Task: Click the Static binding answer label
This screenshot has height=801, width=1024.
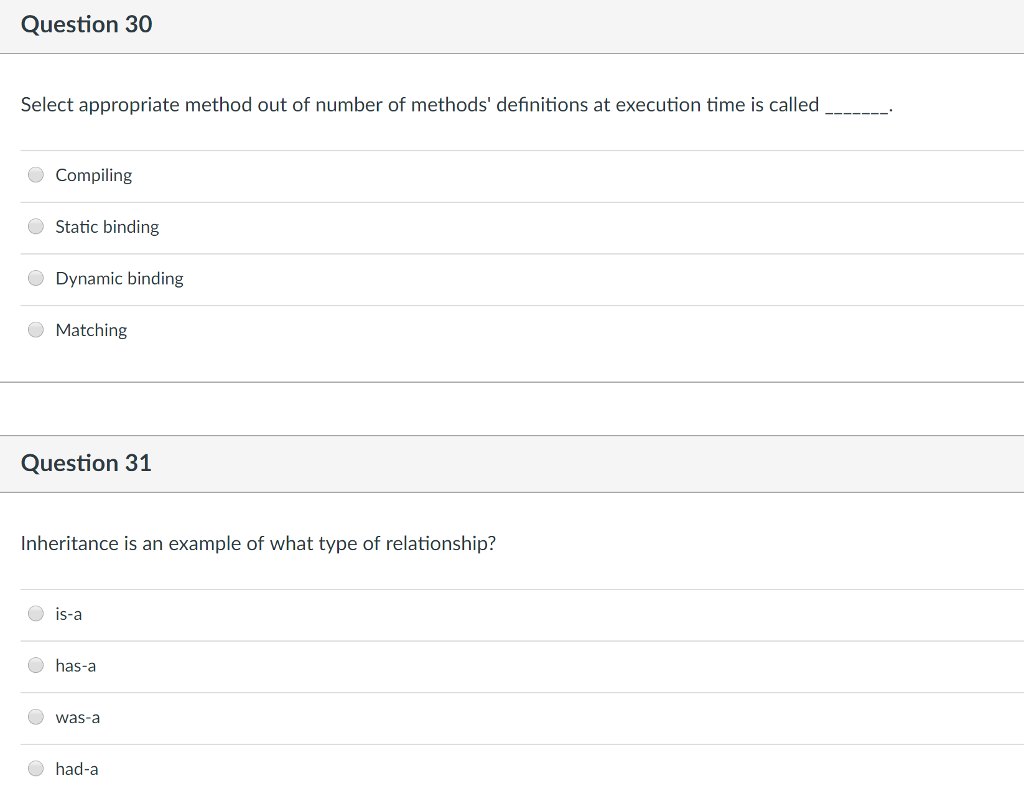Action: (x=106, y=227)
